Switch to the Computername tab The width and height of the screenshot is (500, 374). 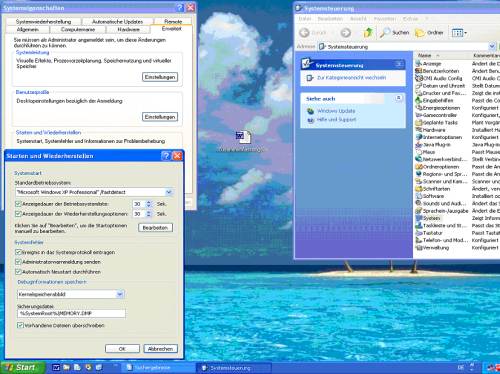point(78,30)
